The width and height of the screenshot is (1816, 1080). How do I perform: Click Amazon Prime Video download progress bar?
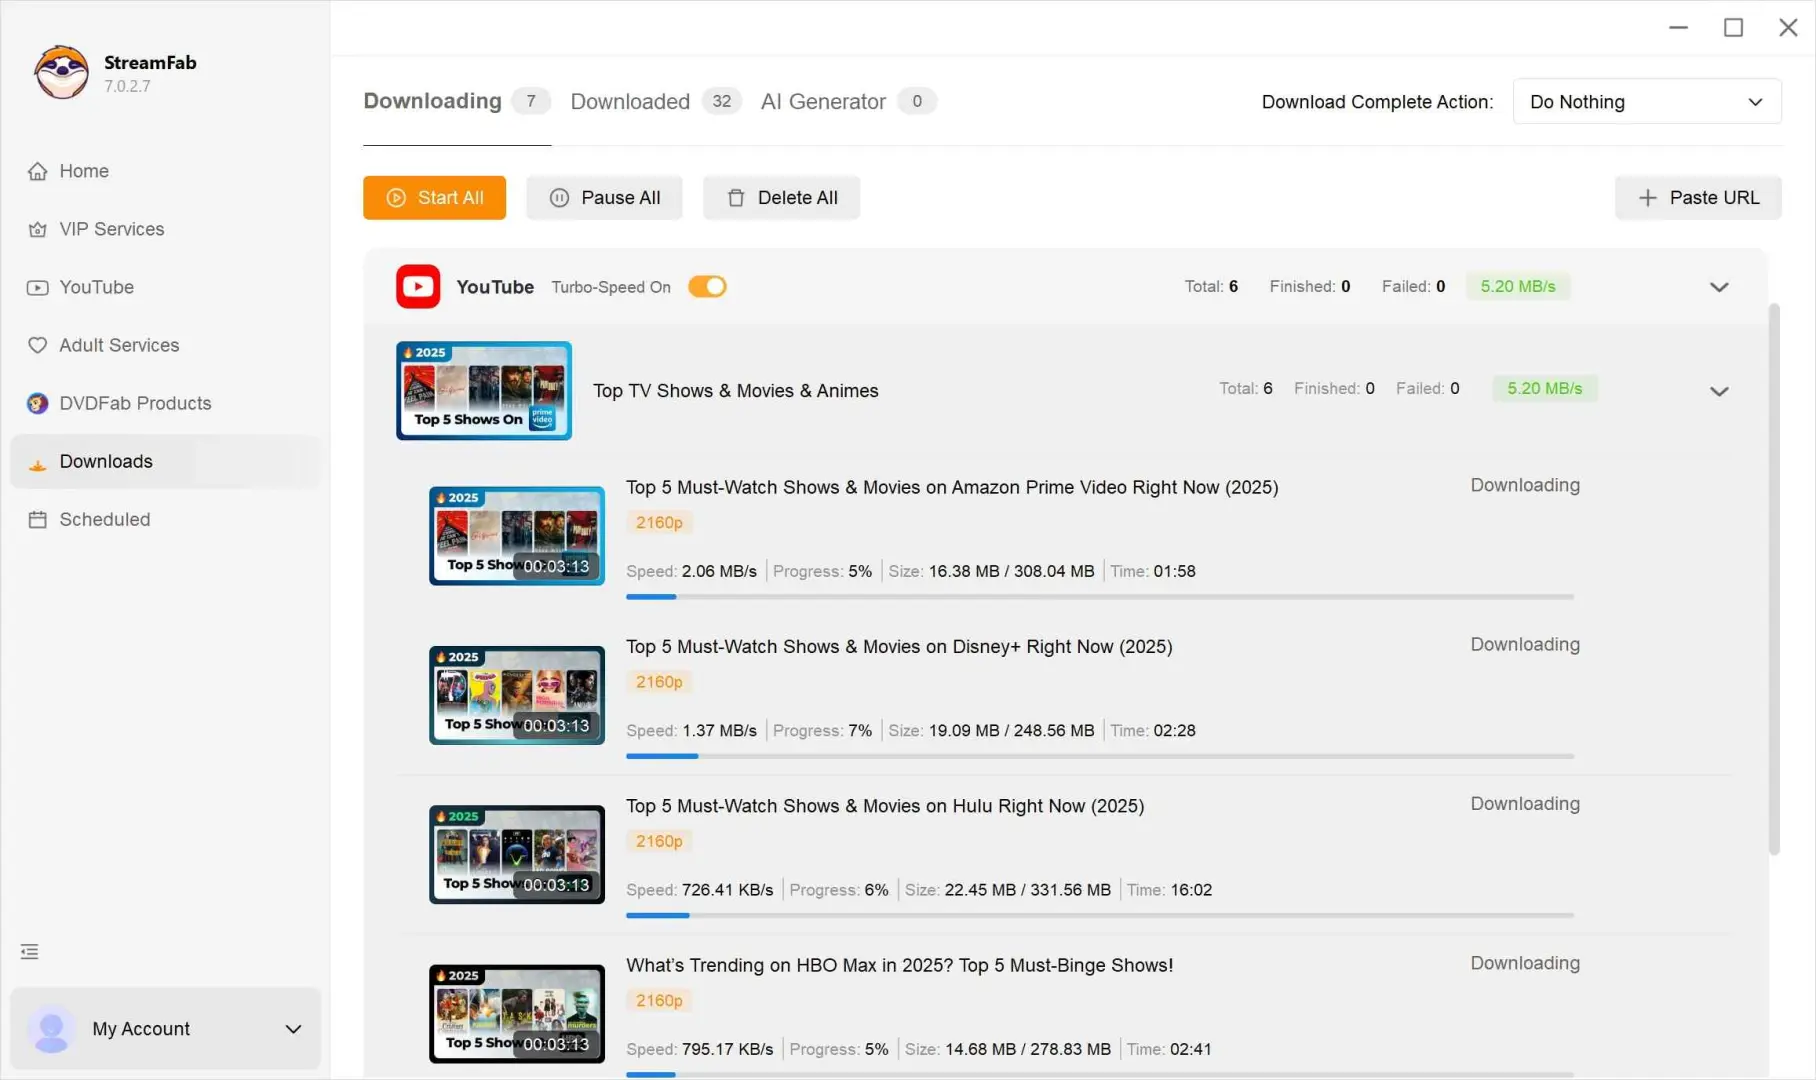pyautogui.click(x=1100, y=597)
